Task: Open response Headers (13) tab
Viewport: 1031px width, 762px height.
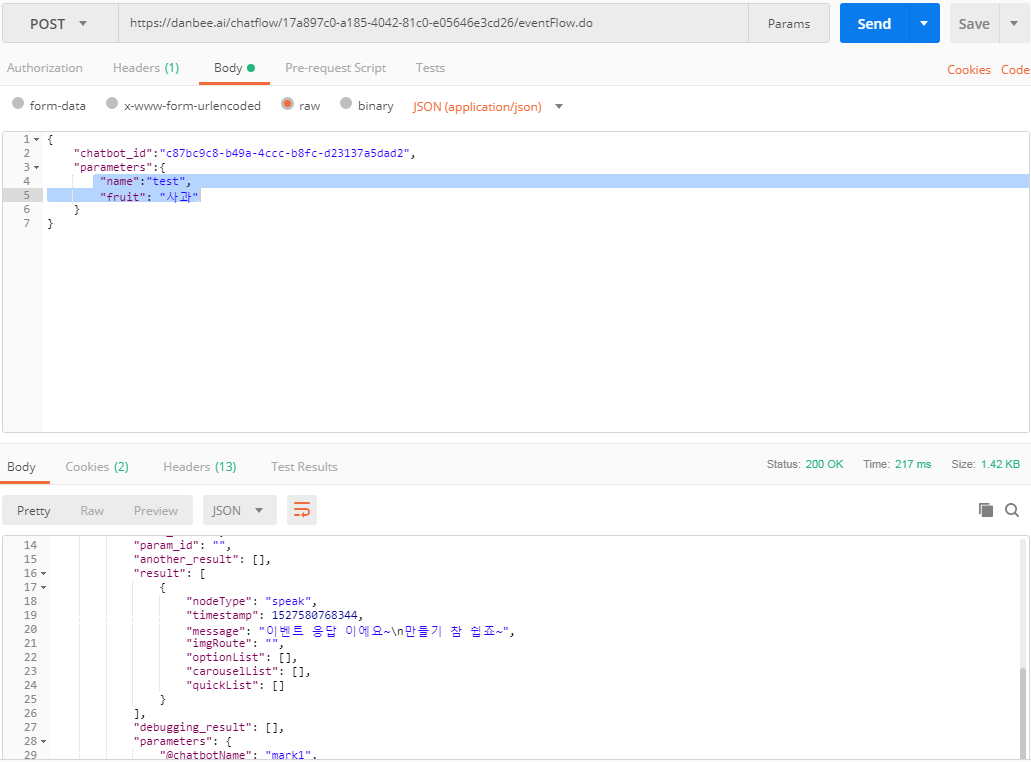Action: 200,467
